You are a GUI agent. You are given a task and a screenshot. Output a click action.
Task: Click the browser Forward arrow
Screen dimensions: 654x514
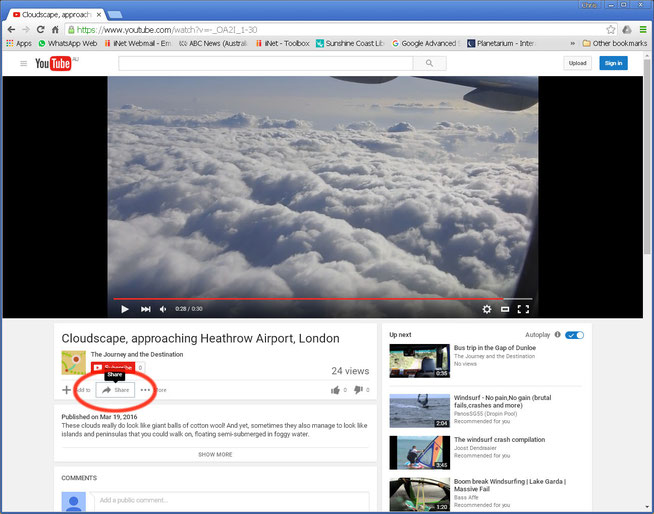(26, 30)
